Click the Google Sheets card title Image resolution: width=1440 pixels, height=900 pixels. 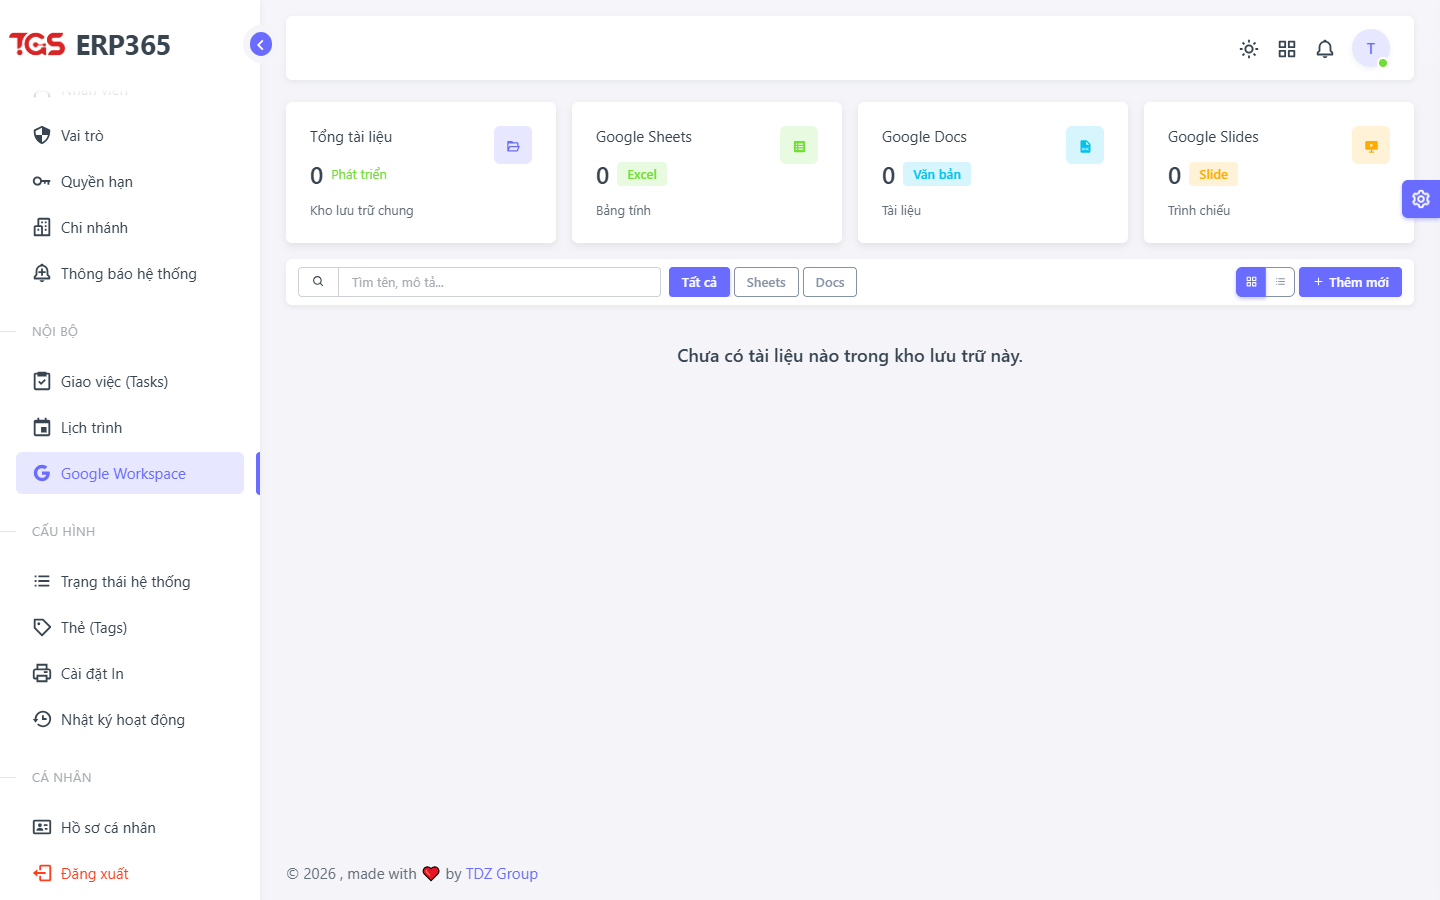[644, 137]
